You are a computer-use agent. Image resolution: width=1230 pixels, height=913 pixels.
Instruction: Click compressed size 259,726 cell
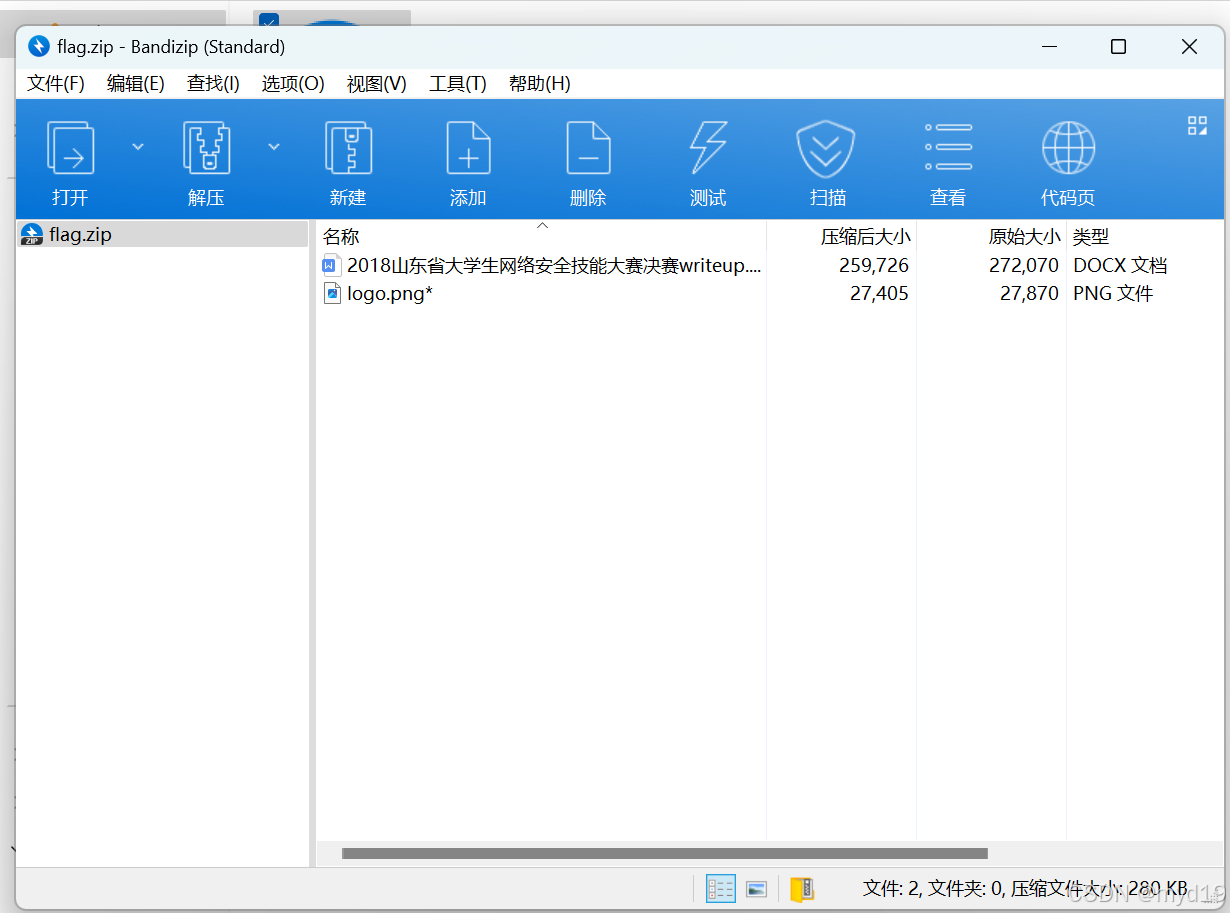(873, 265)
